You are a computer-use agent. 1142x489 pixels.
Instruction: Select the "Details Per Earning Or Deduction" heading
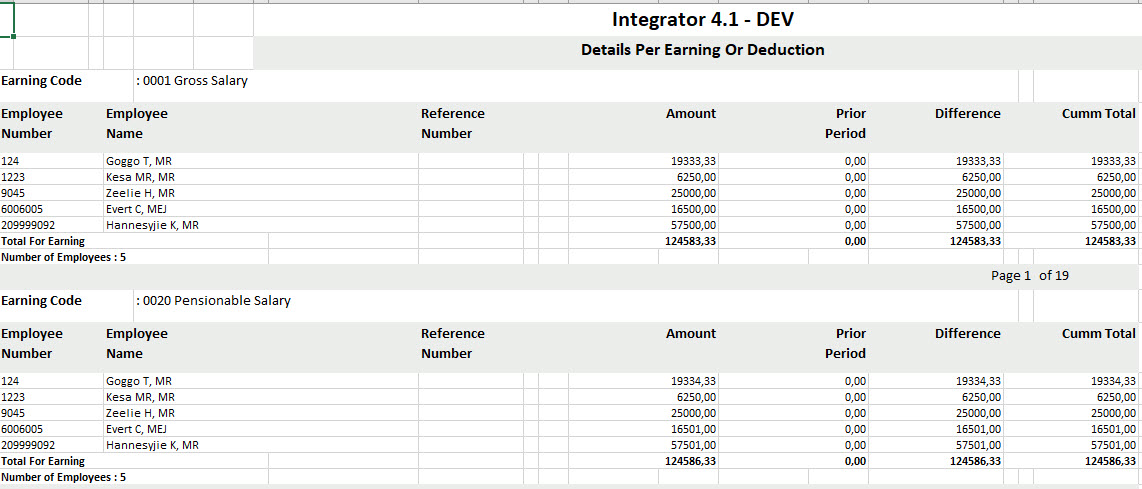tap(702, 50)
